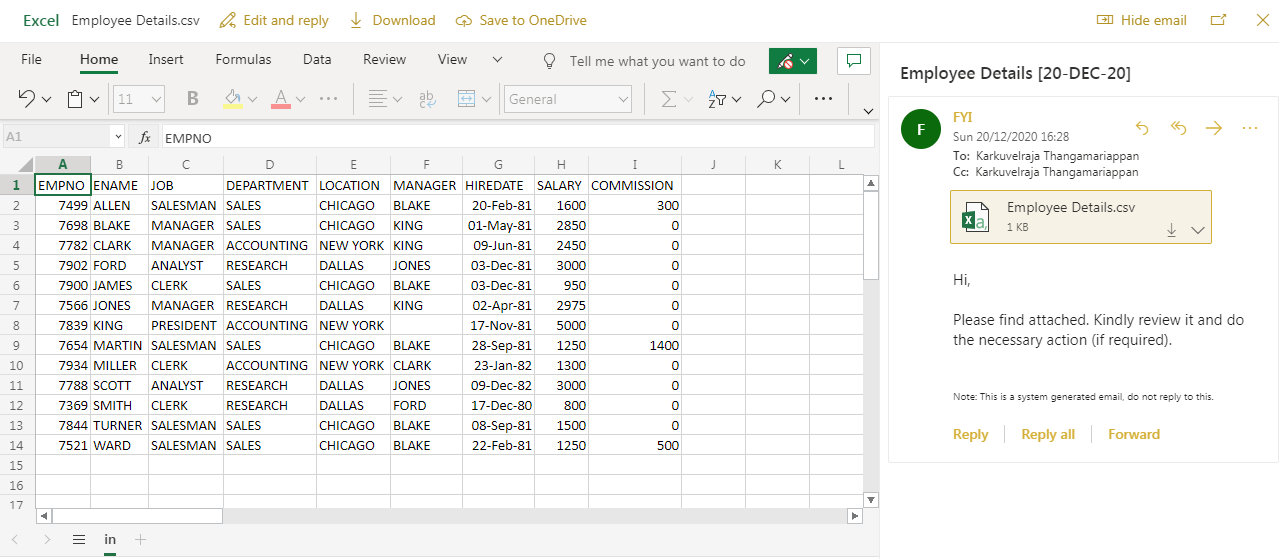The height and width of the screenshot is (559, 1279).
Task: Expand the Paste options arrow
Action: pos(95,100)
